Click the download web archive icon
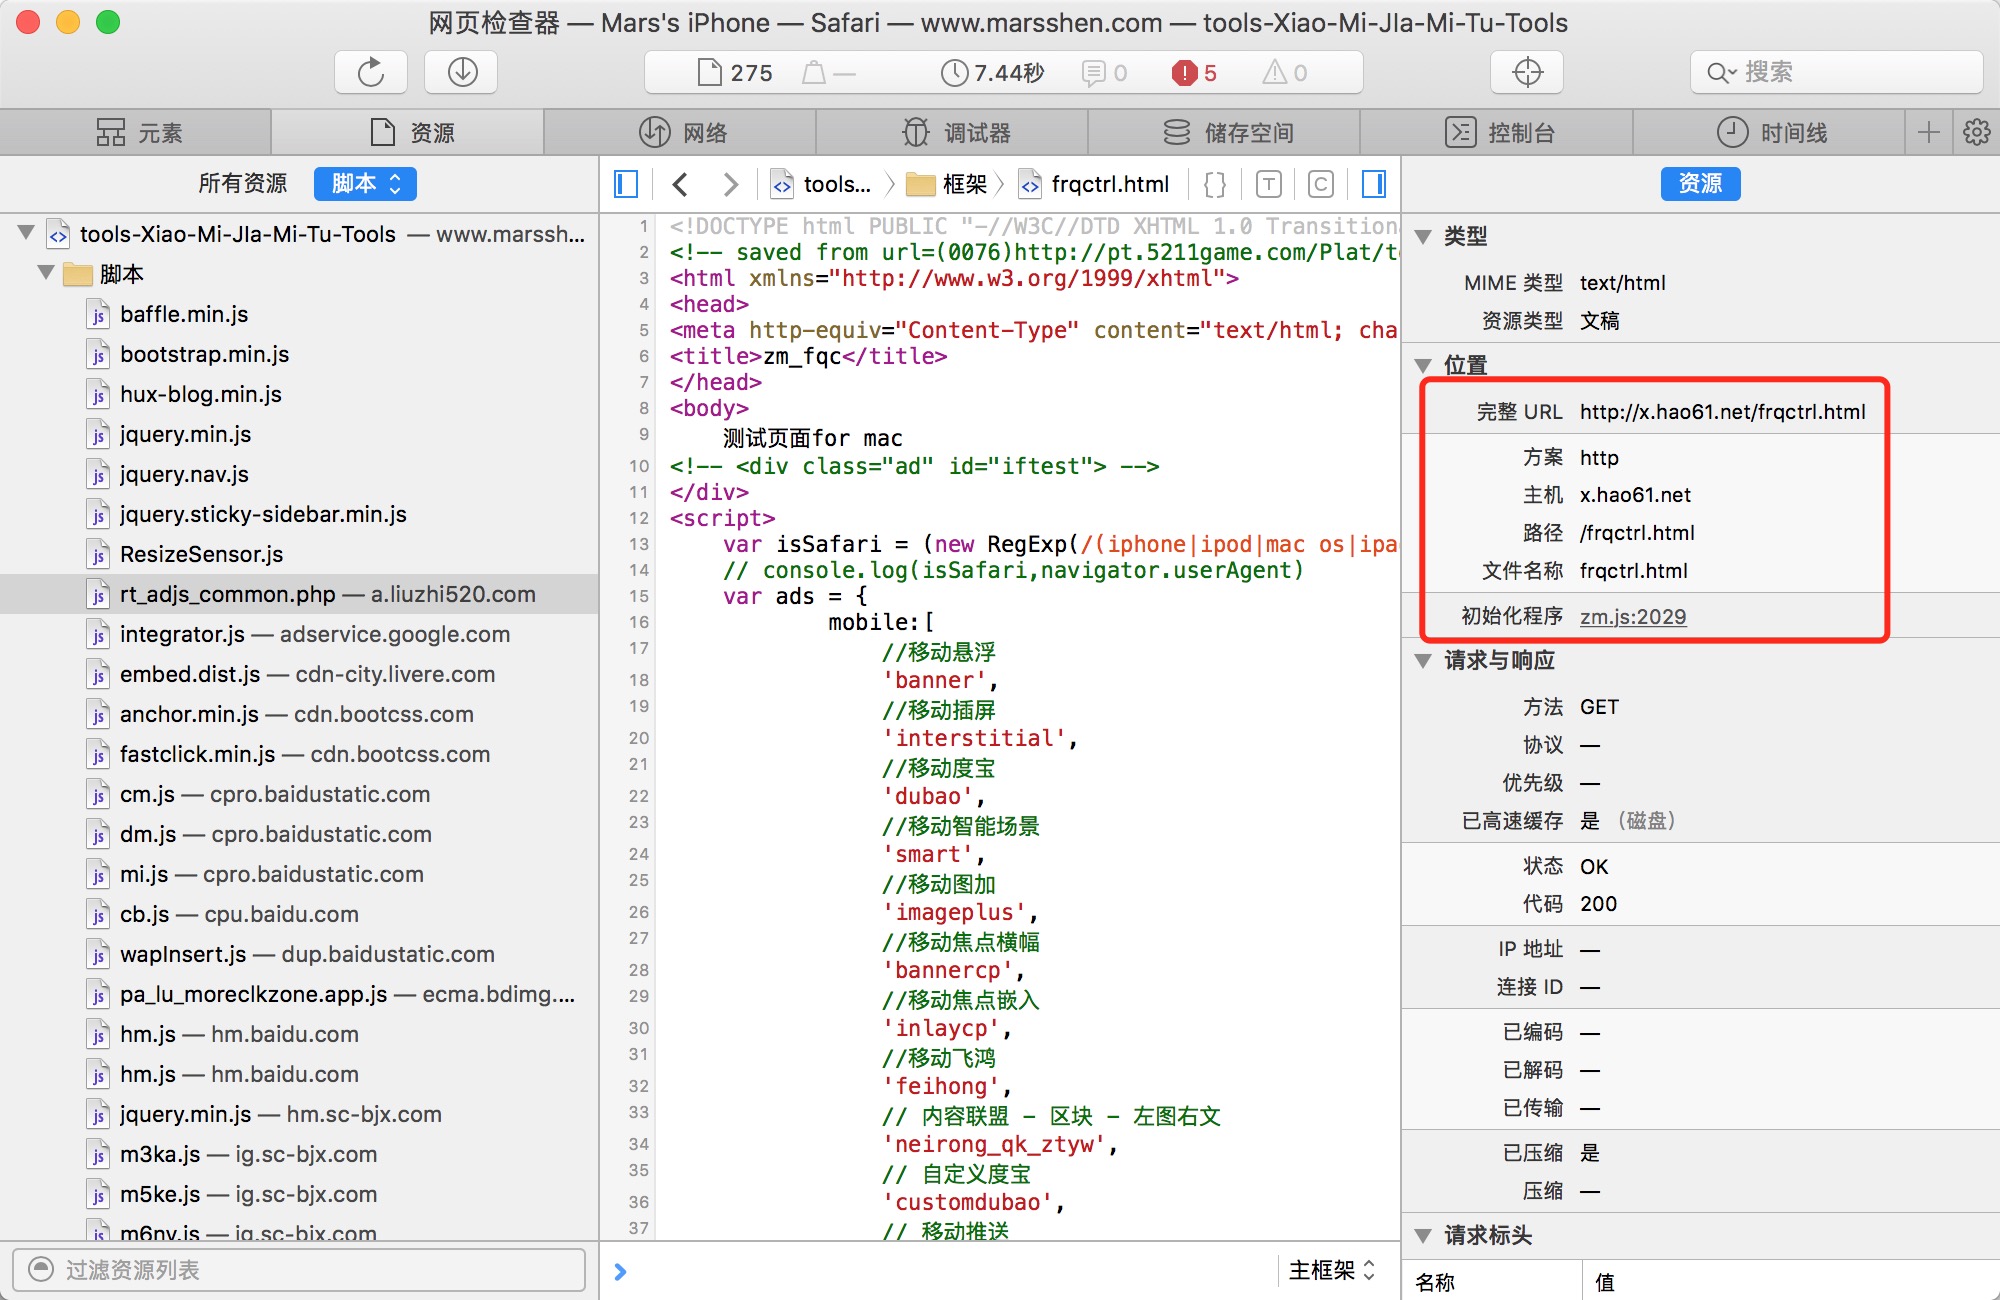This screenshot has height=1300, width=2000. pyautogui.click(x=461, y=73)
